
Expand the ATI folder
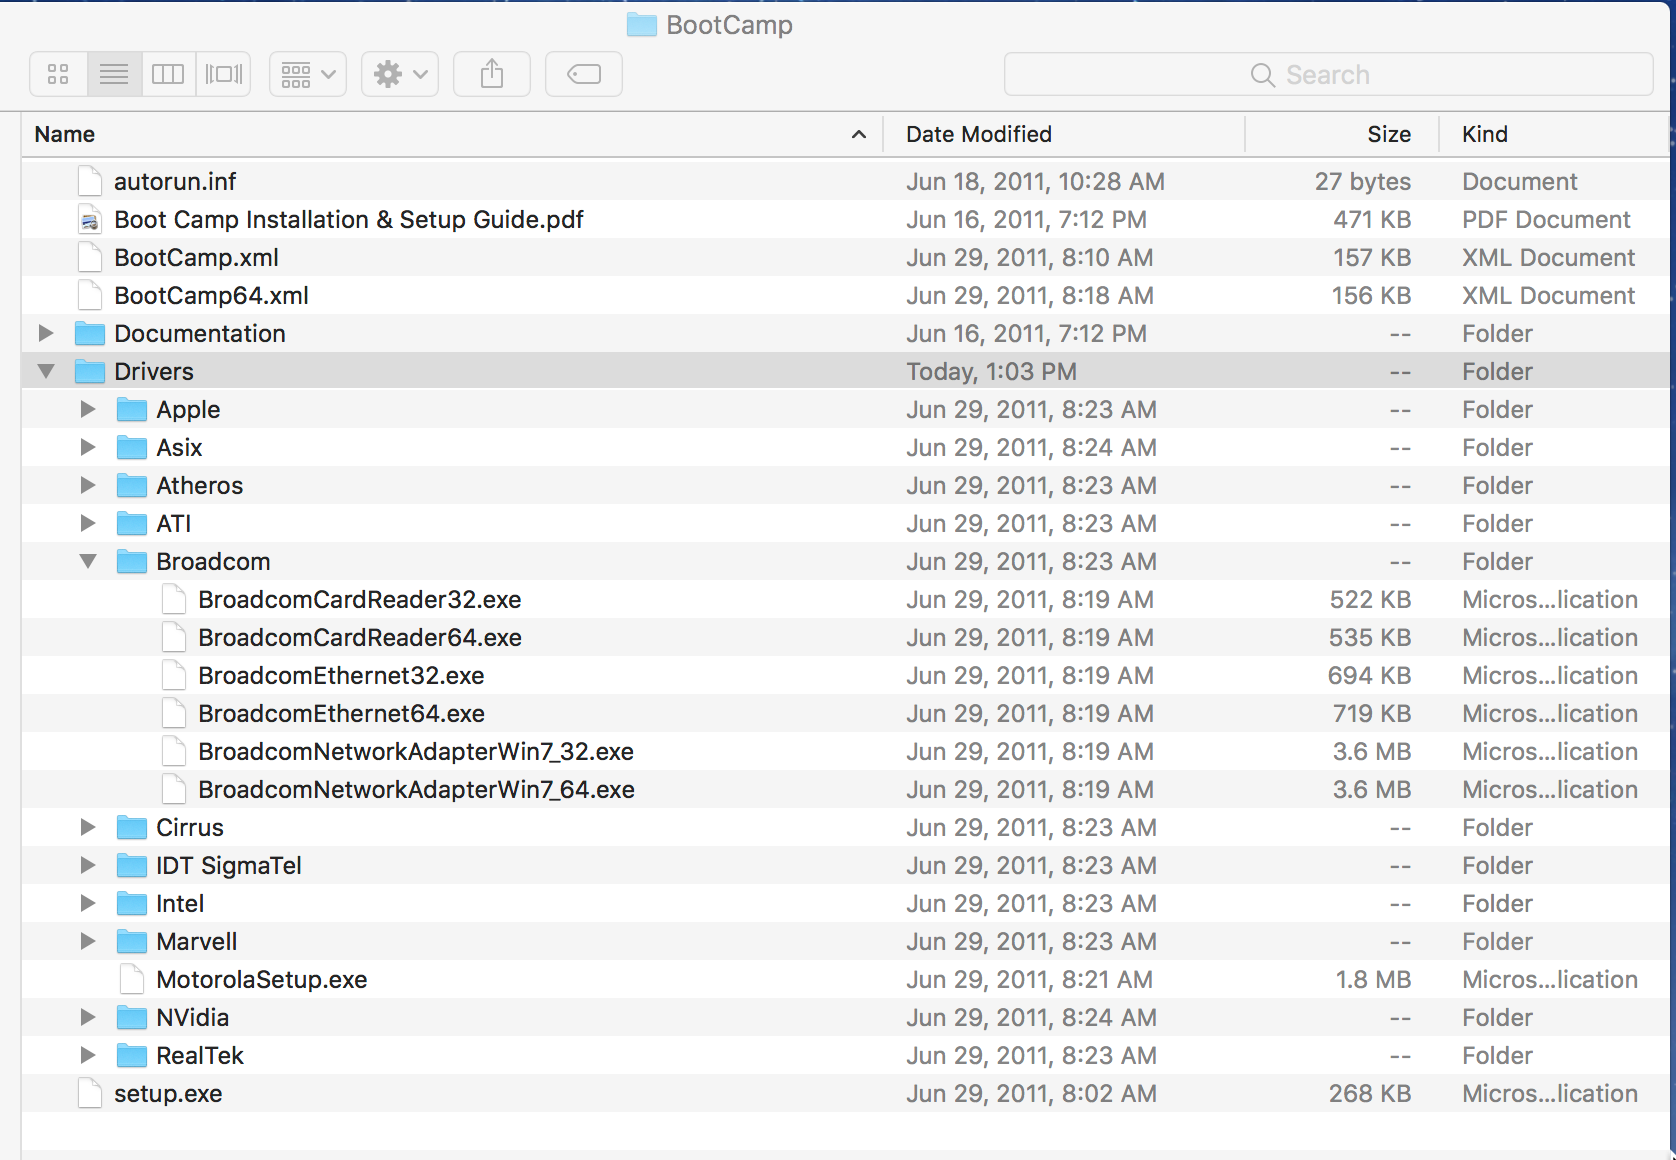coord(88,523)
